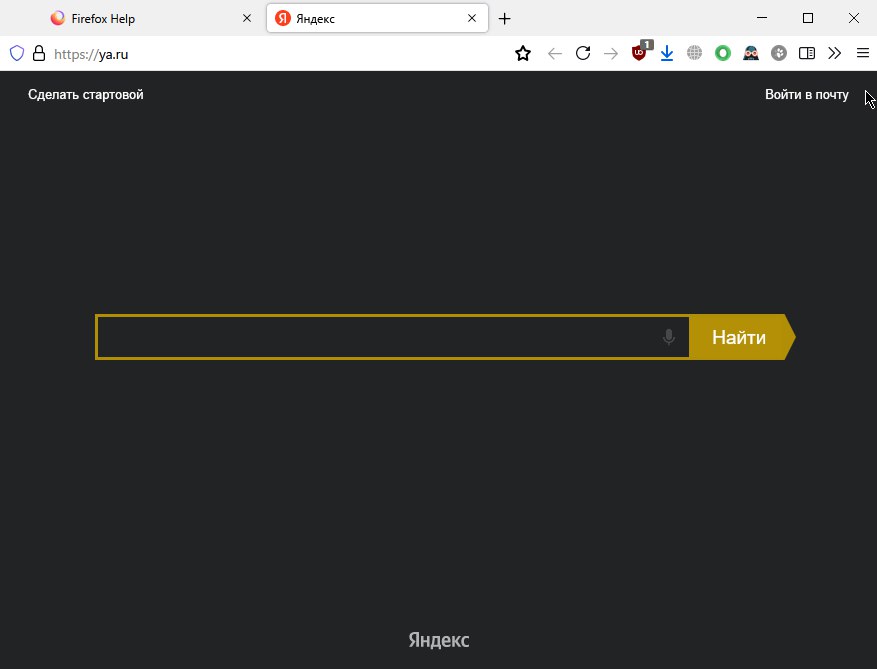This screenshot has height=669, width=877.
Task: Open the Firefox hamburger application menu
Action: coord(862,53)
